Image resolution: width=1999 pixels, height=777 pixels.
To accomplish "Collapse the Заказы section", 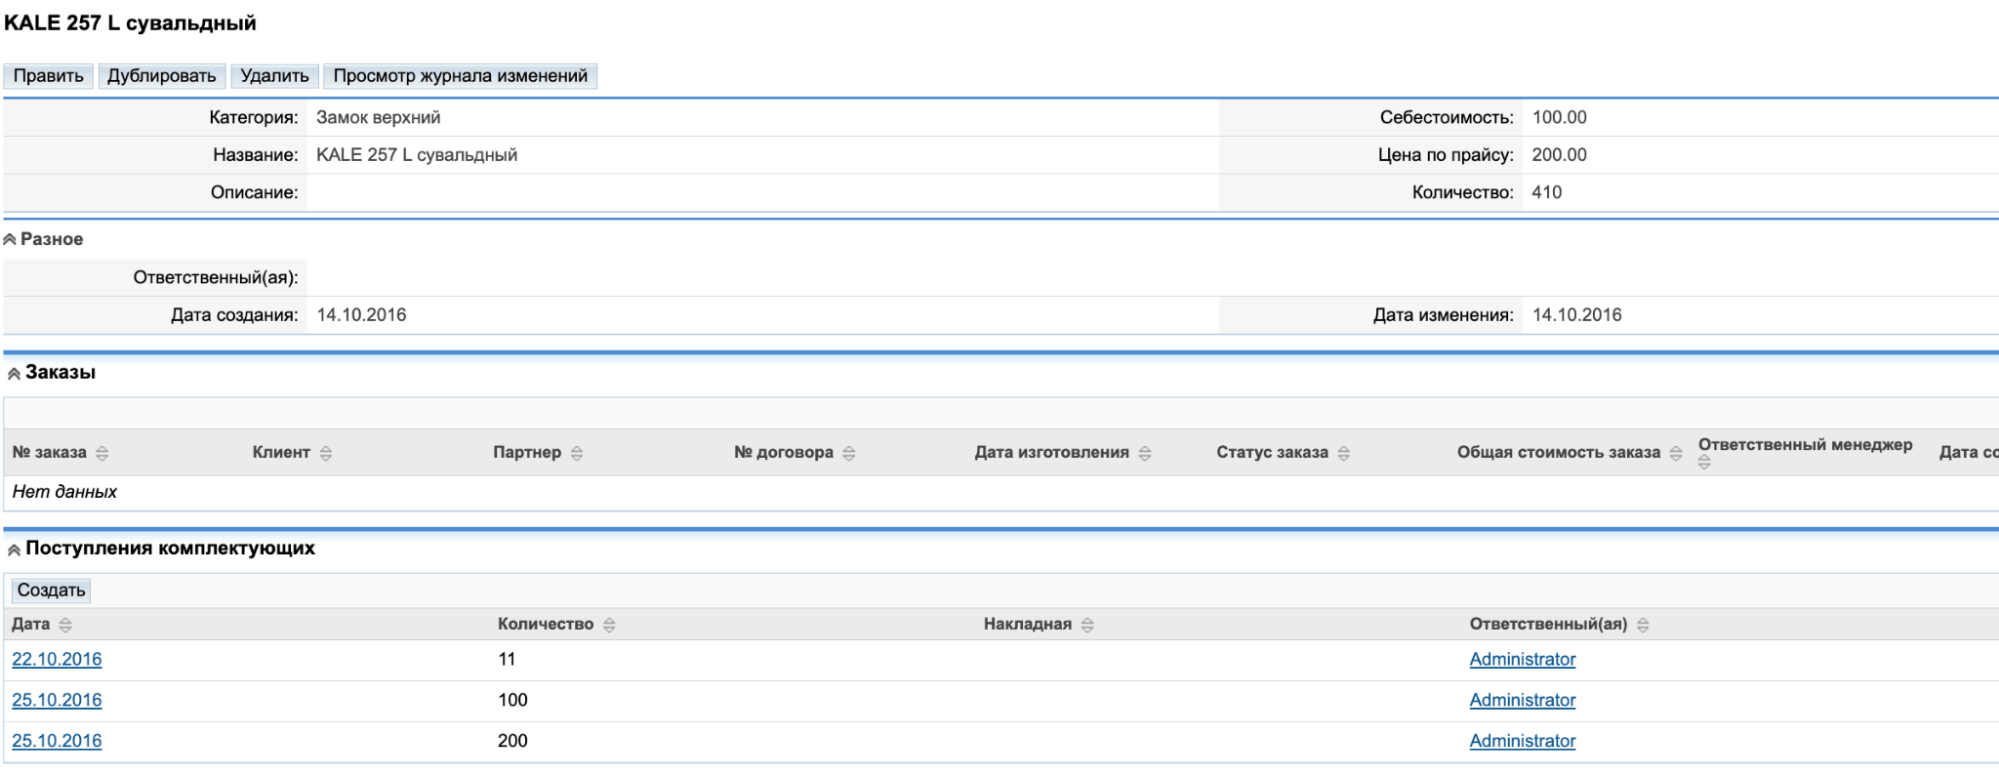I will (x=14, y=374).
